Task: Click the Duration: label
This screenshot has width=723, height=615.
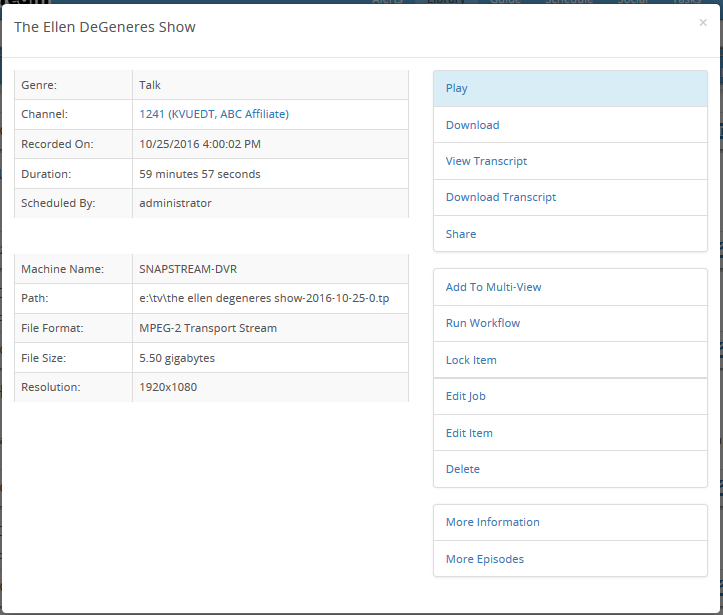Action: click(46, 174)
